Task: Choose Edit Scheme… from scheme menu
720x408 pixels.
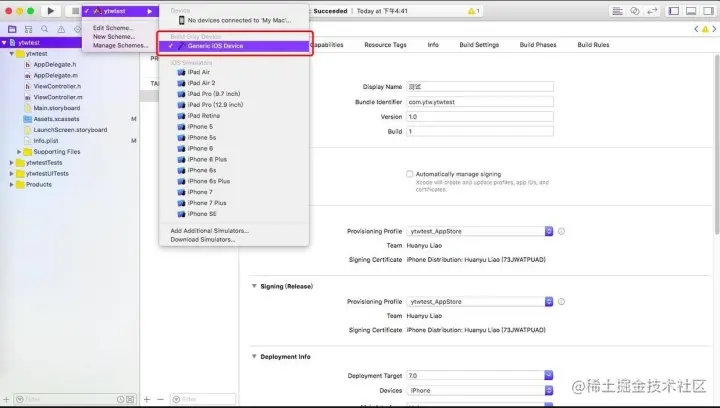Action: click(113, 28)
